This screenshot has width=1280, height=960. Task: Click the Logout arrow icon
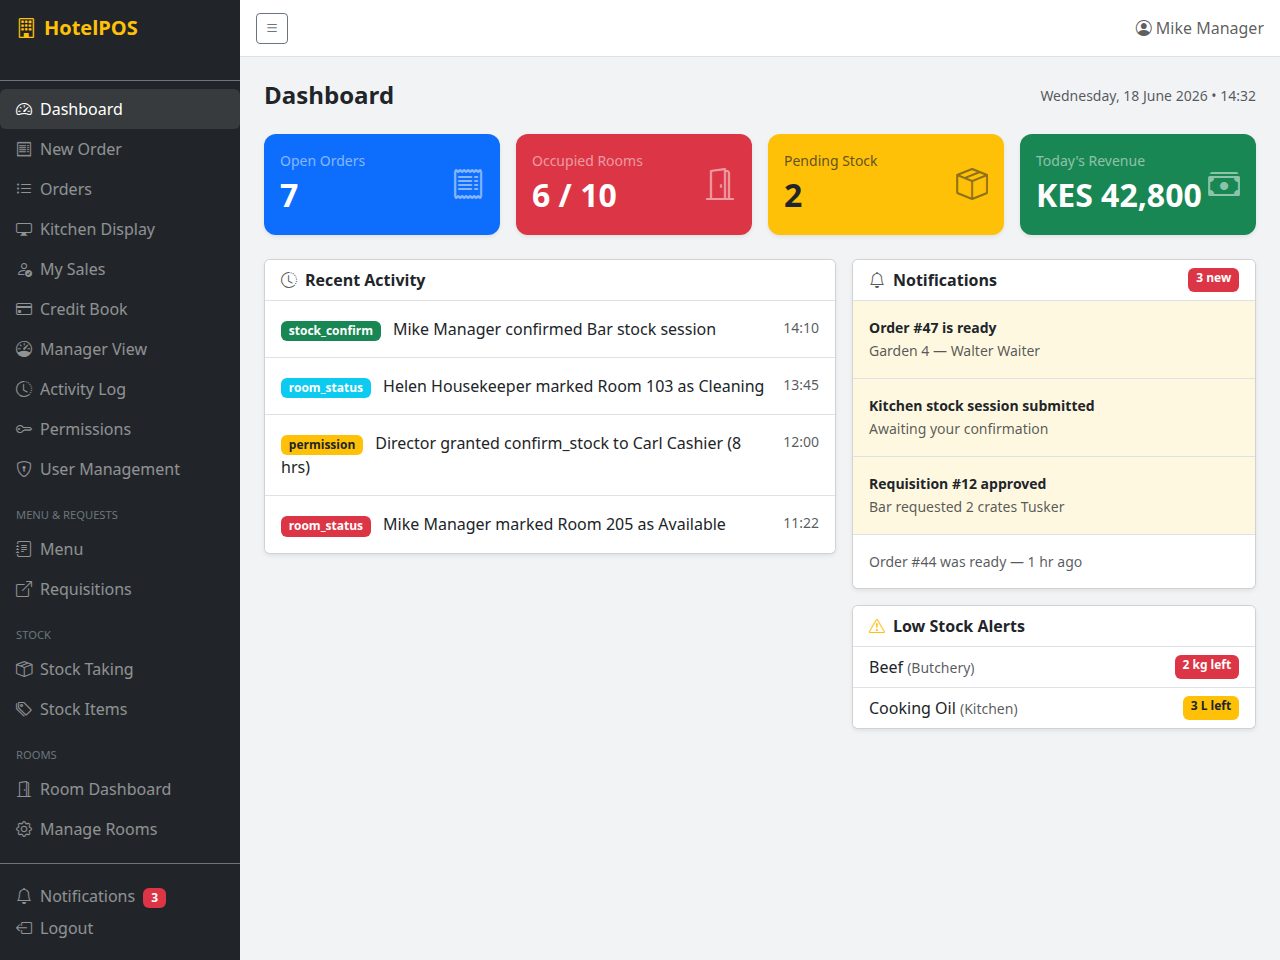tap(24, 928)
